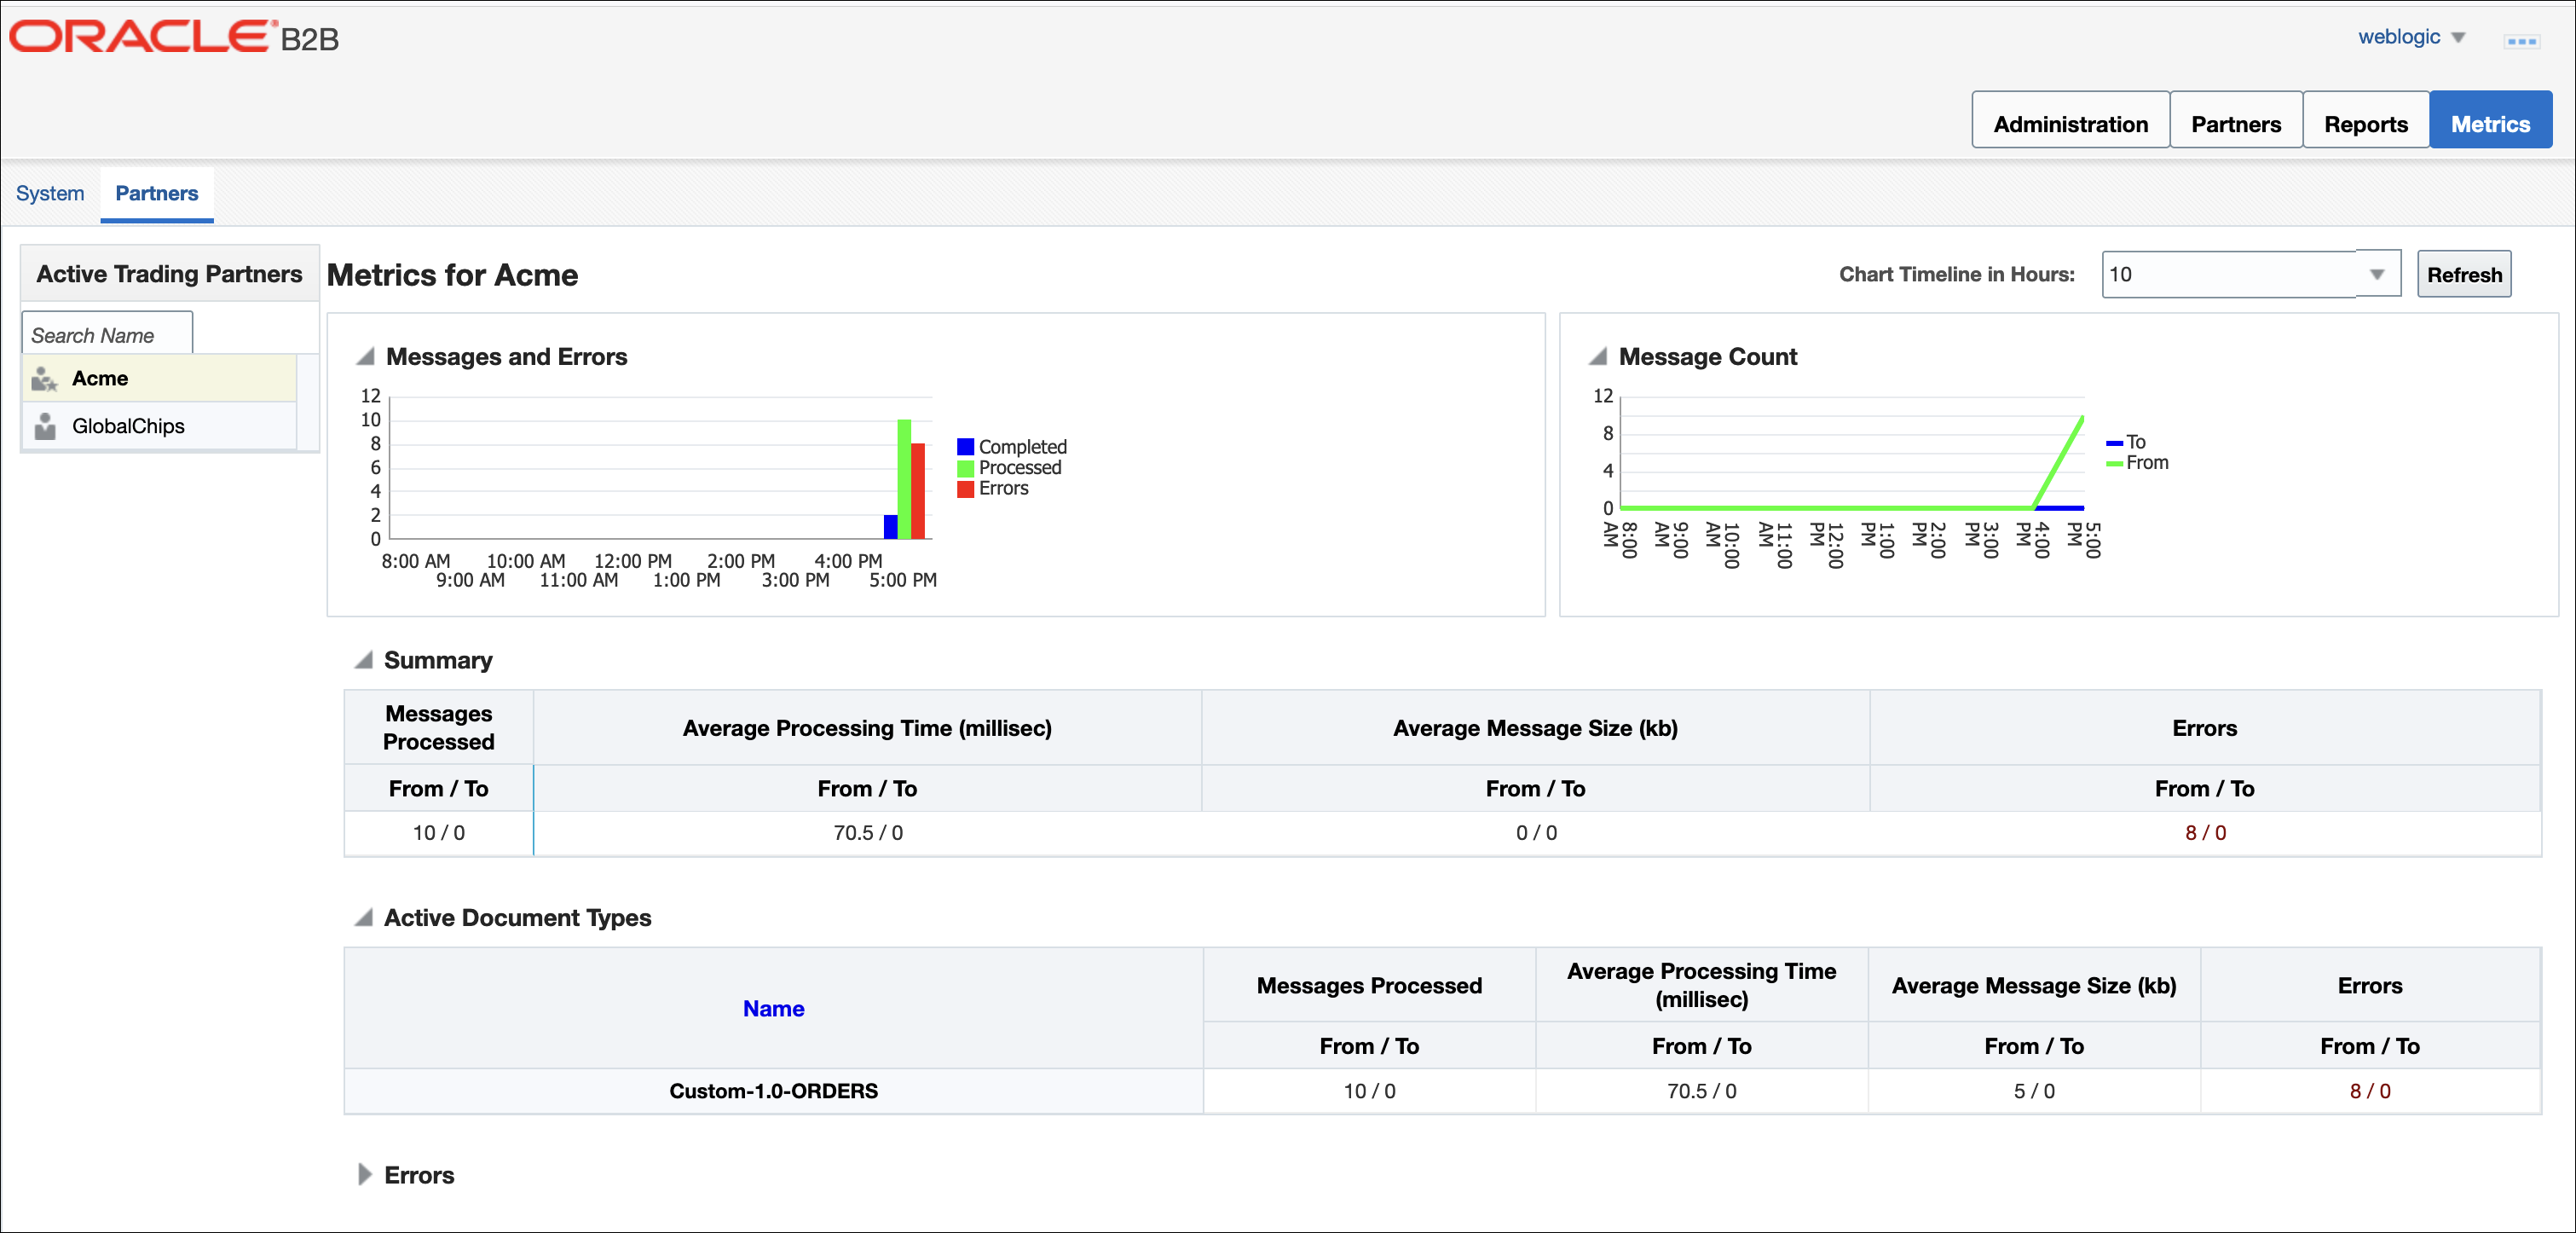Click Summary Average Processing Time column header

pyautogui.click(x=867, y=728)
